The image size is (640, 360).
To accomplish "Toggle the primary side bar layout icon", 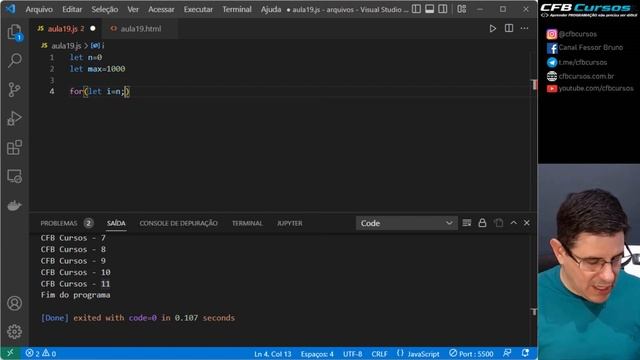I will (x=416, y=9).
